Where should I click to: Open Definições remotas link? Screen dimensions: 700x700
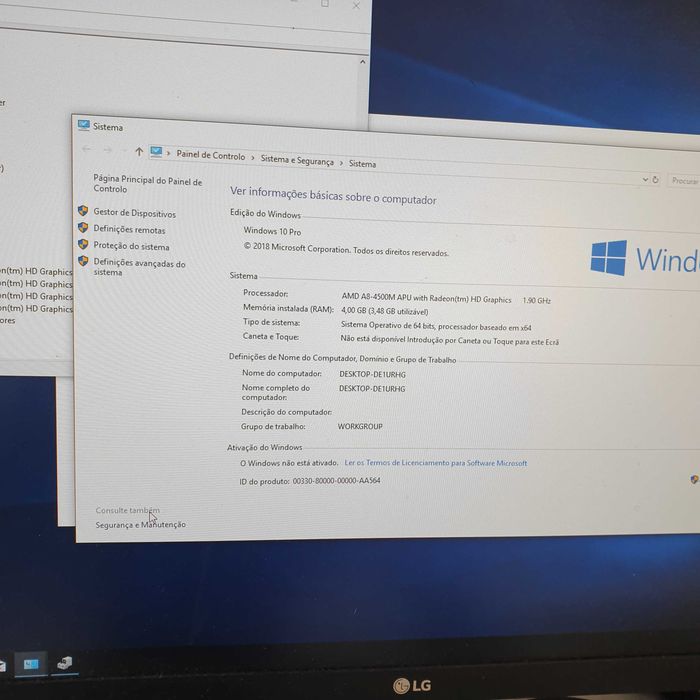tap(129, 230)
